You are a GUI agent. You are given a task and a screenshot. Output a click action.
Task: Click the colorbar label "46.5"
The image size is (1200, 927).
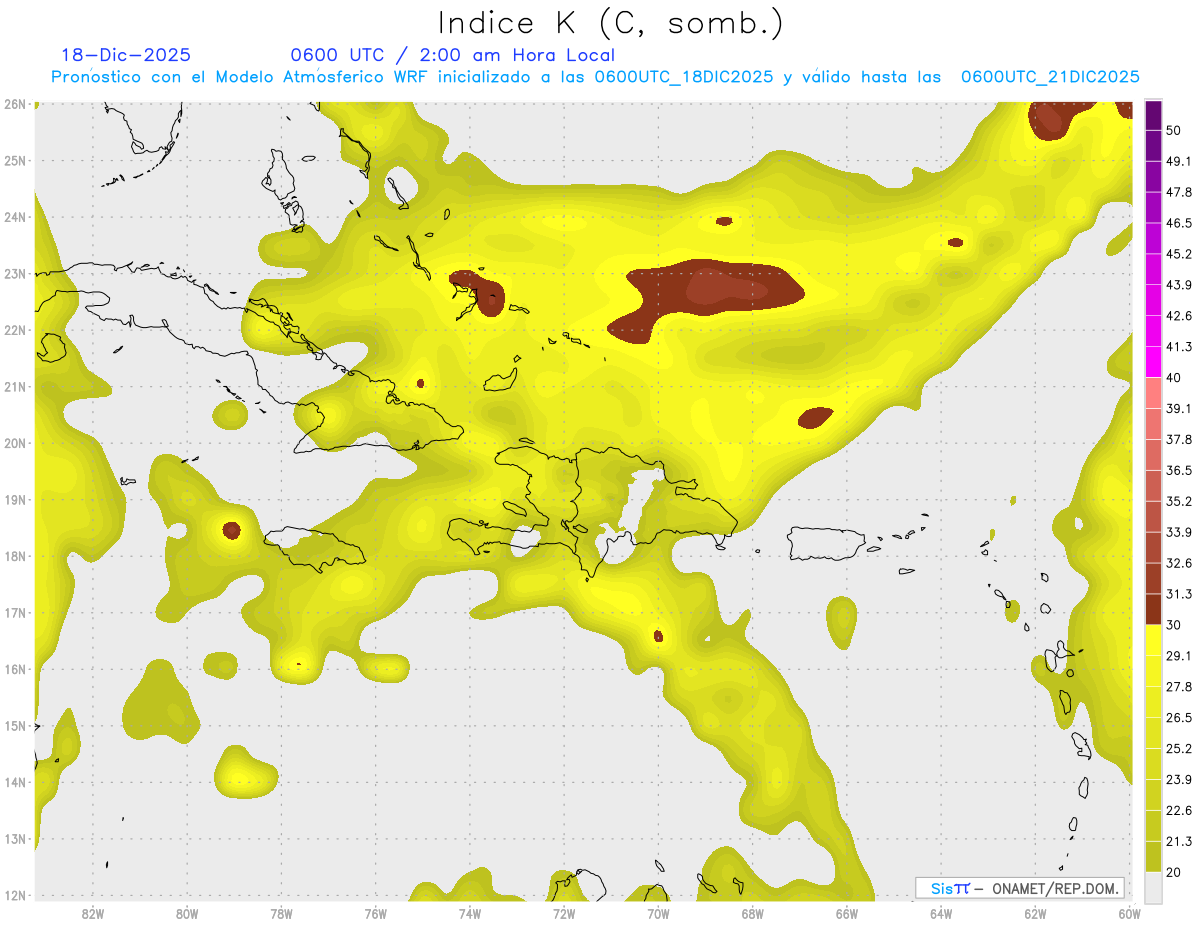1178,223
